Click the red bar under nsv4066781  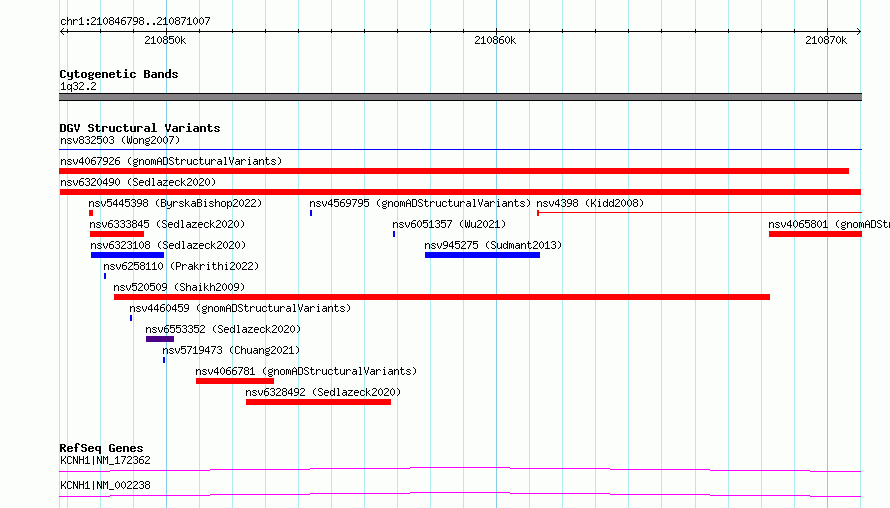(x=235, y=381)
